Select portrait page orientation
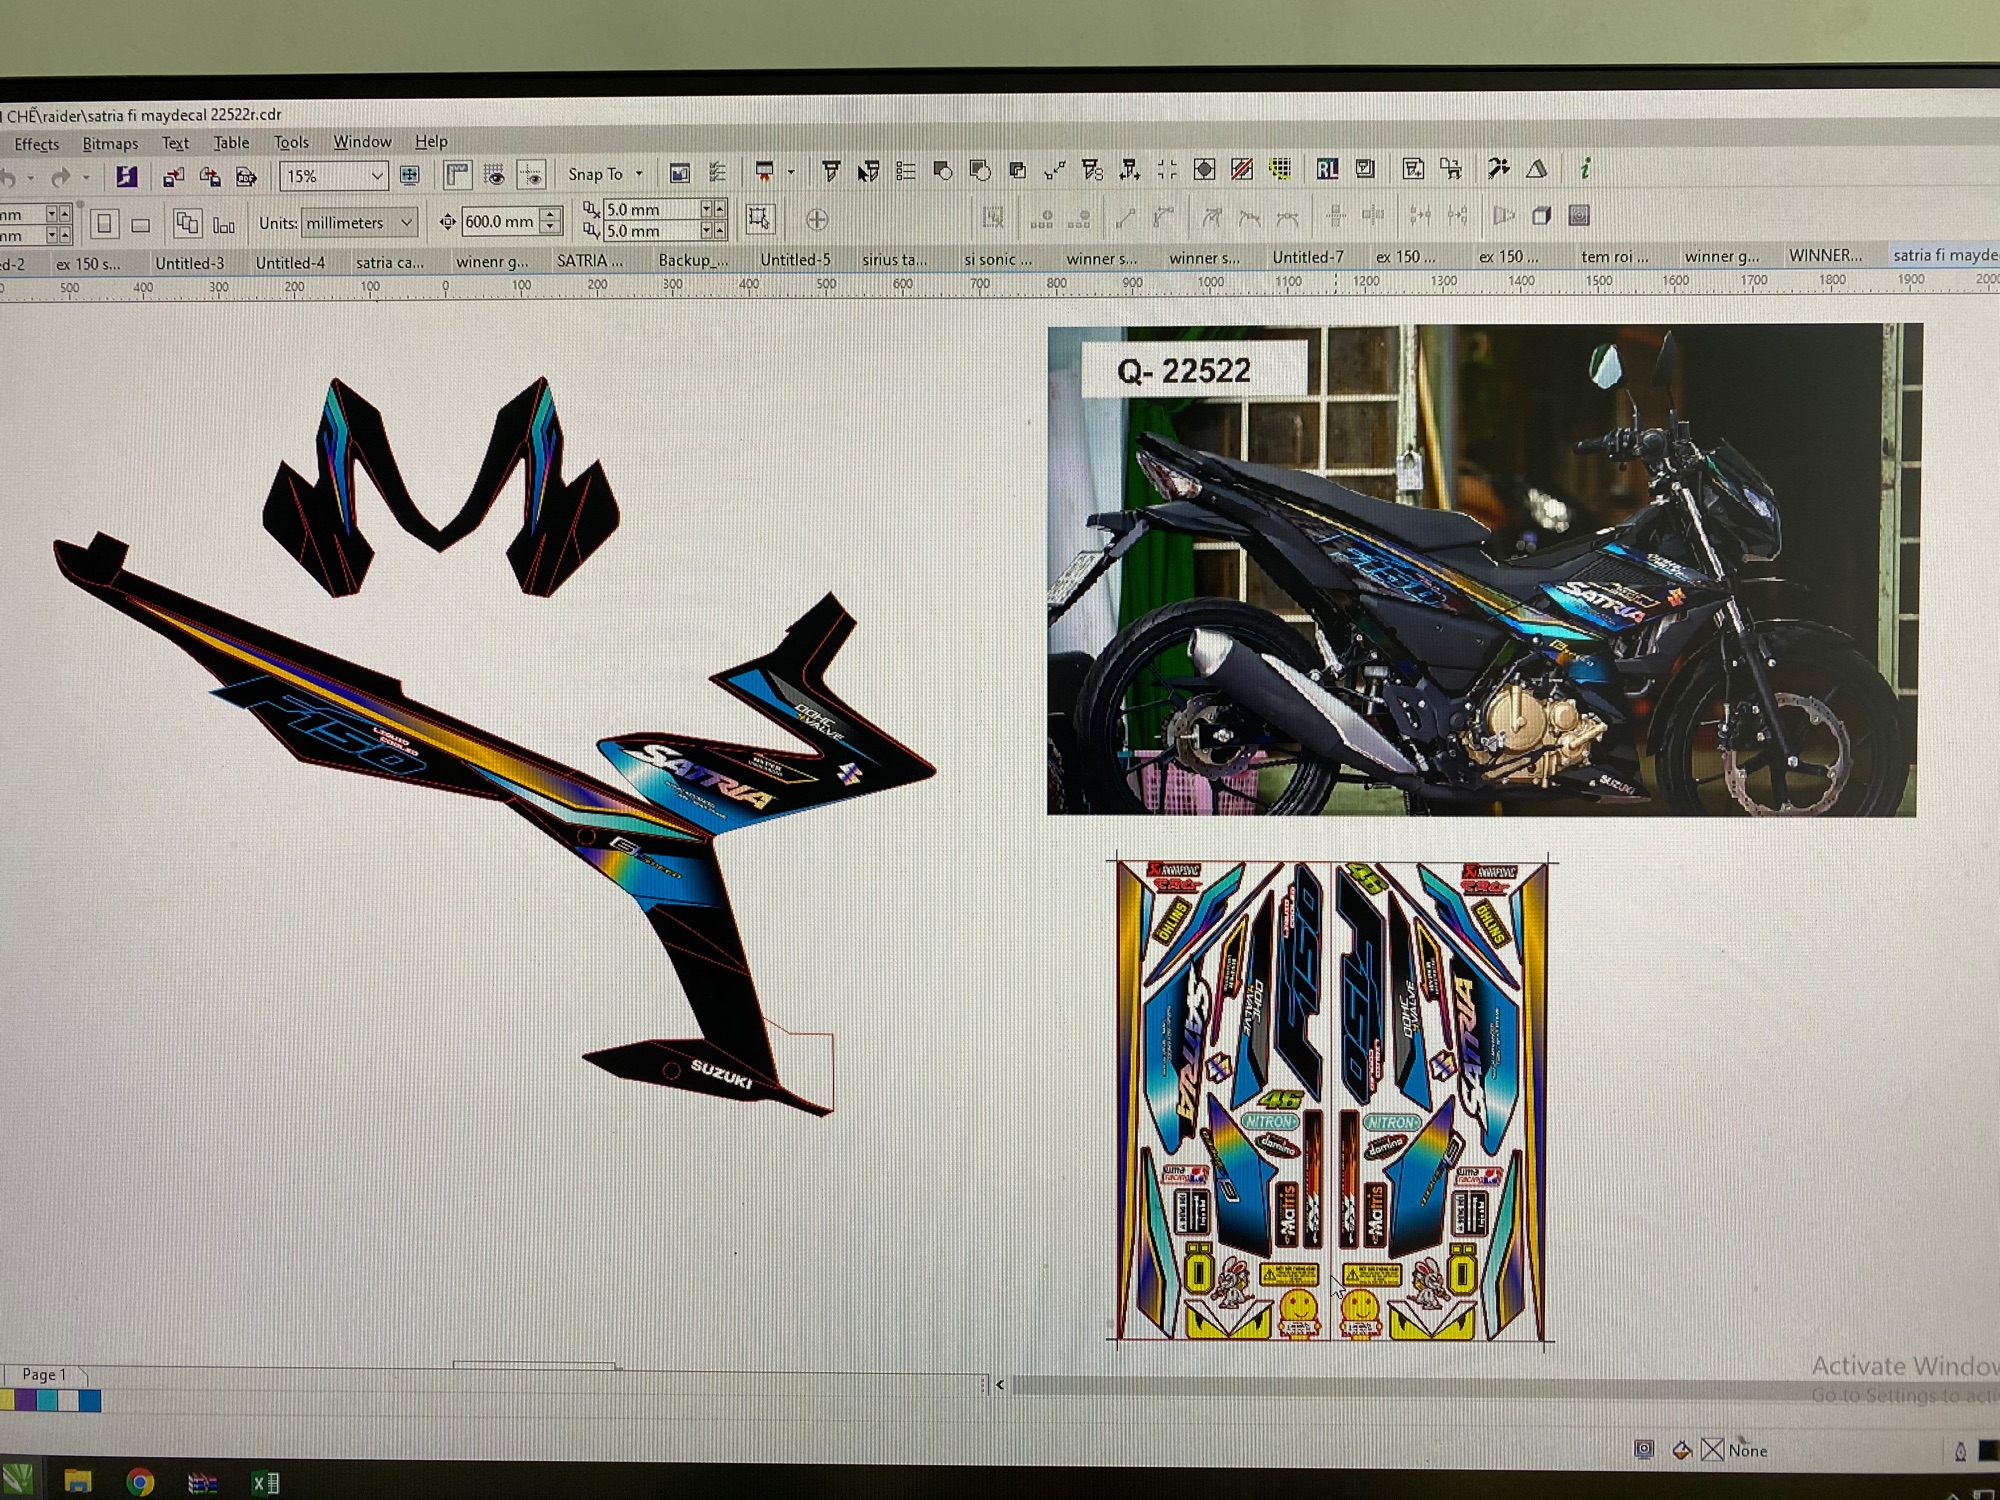Image resolution: width=2000 pixels, height=1500 pixels. (104, 224)
